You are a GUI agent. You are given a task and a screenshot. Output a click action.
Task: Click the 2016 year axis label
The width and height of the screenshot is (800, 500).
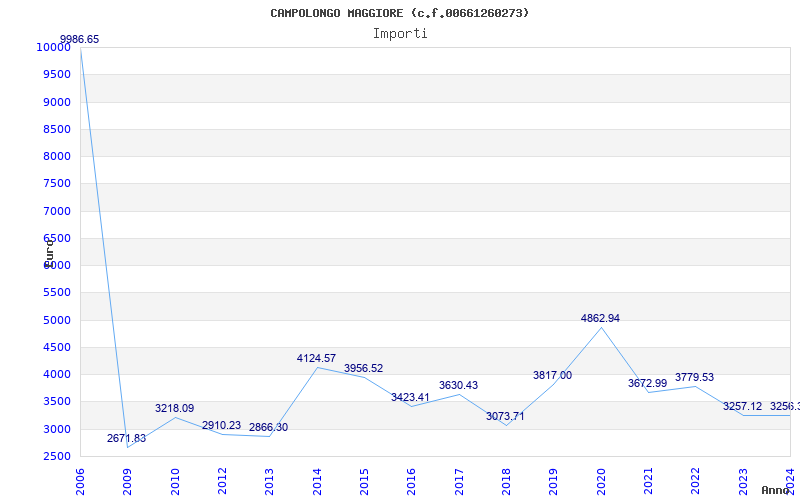(412, 482)
